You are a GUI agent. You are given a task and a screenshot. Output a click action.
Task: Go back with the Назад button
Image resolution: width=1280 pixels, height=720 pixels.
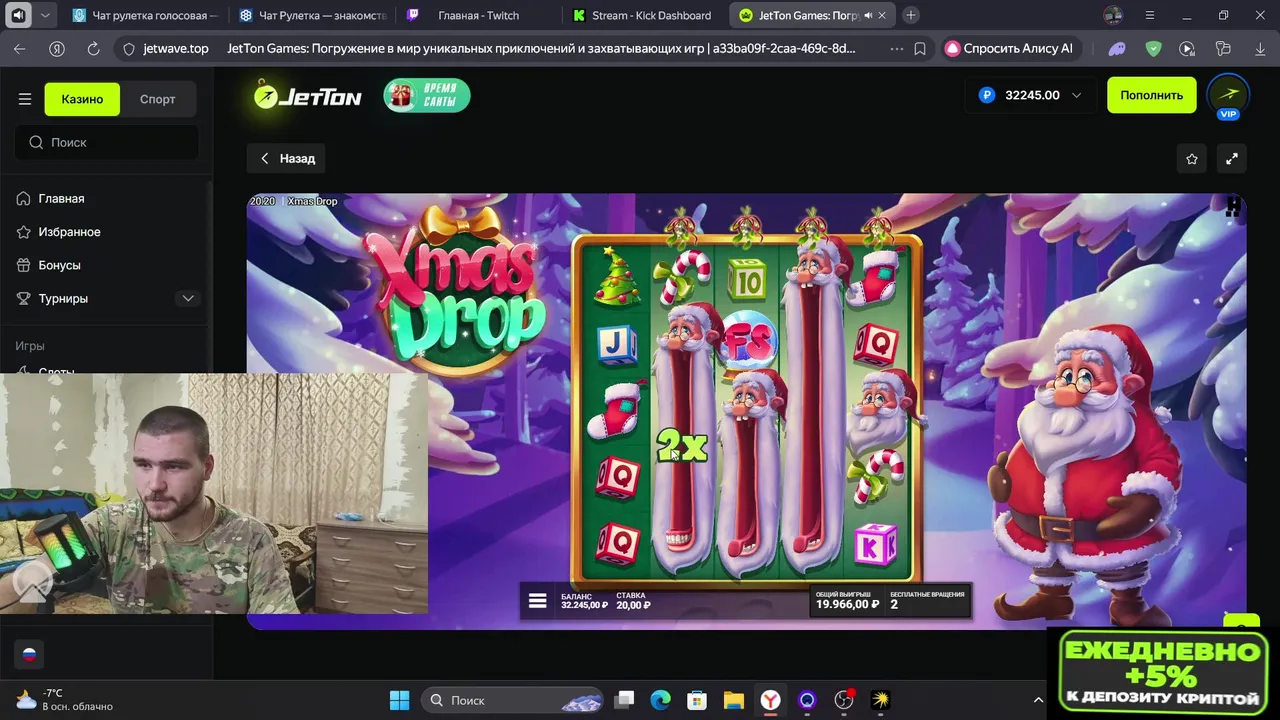[288, 158]
